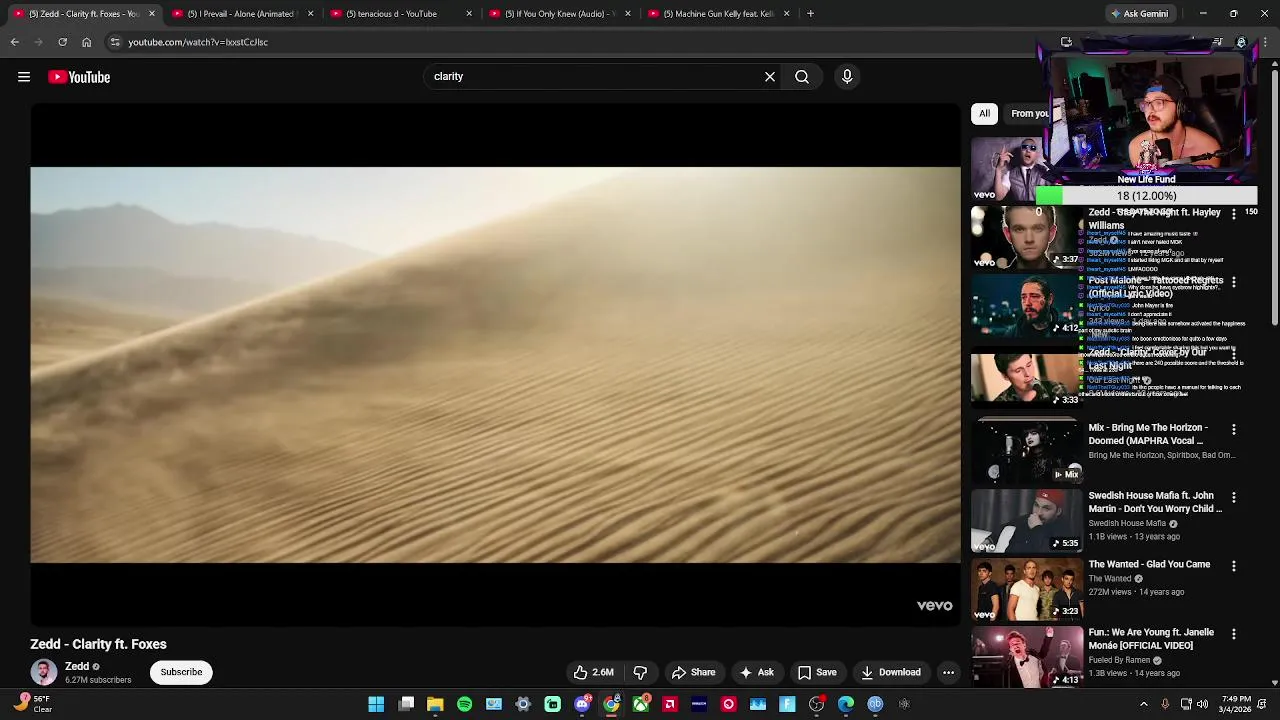Show hidden system tray icons
This screenshot has height=720, width=1280.
coord(1144,704)
